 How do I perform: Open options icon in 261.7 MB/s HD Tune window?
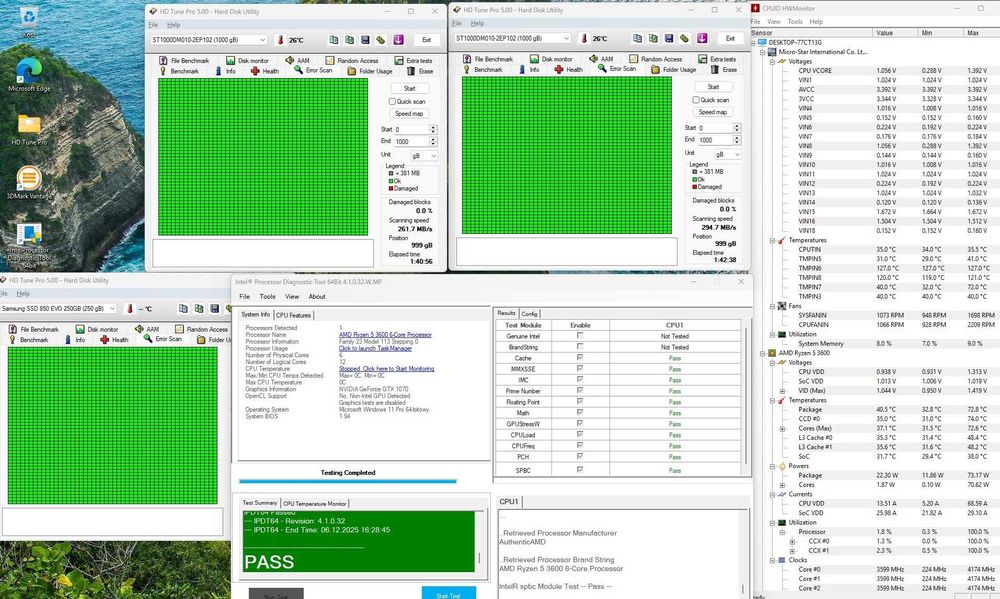click(x=381, y=40)
